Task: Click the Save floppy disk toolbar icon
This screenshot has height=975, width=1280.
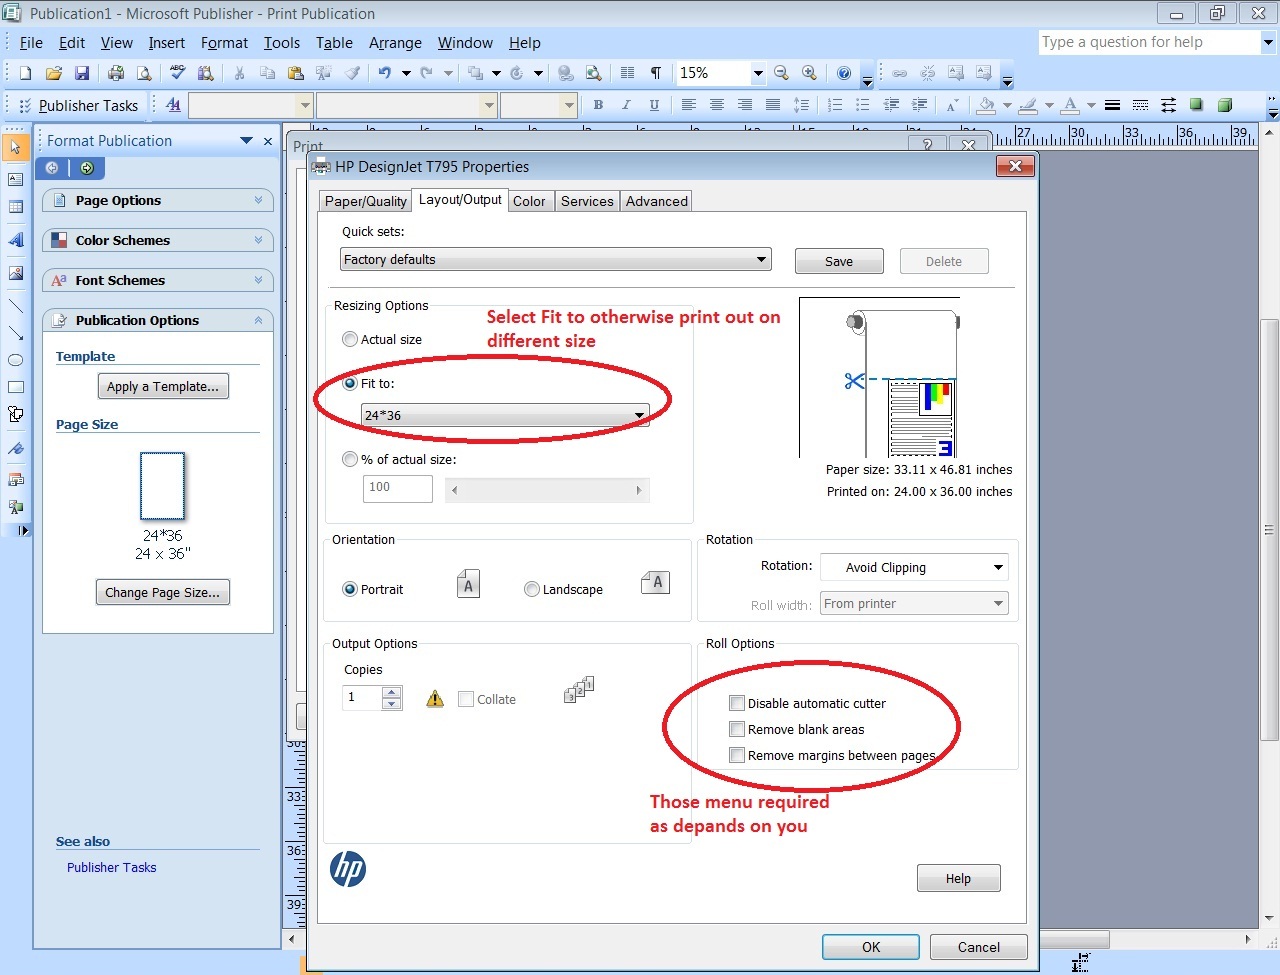Action: click(x=82, y=73)
